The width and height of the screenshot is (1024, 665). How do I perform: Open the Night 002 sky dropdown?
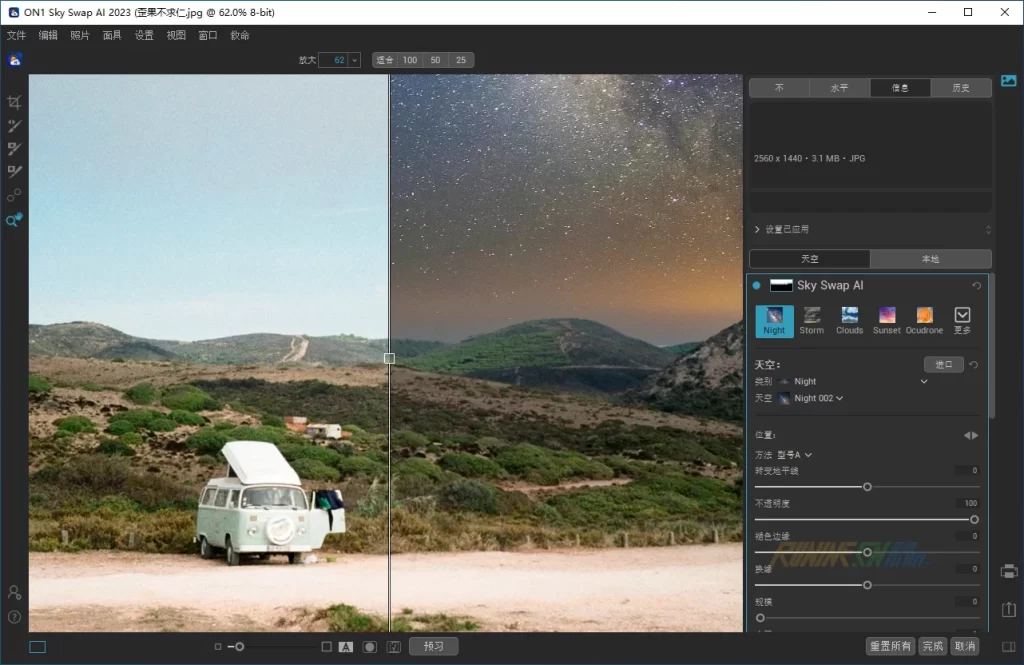pos(818,398)
